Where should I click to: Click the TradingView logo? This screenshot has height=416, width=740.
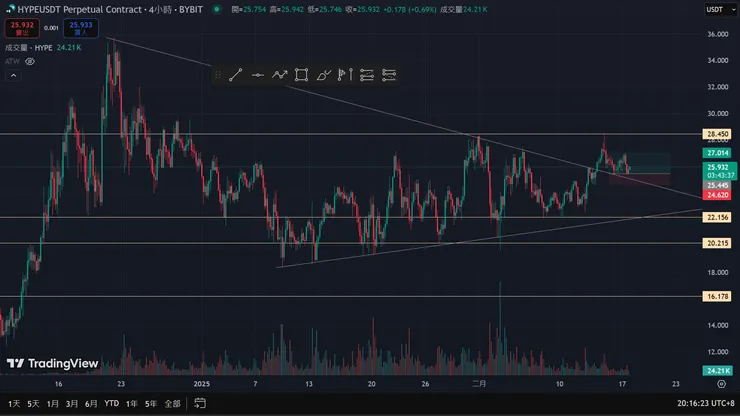(x=52, y=363)
